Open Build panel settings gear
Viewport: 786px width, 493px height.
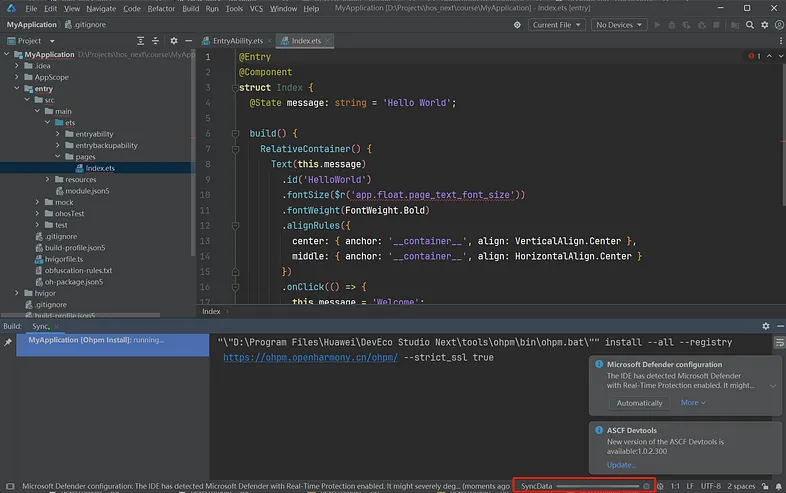(765, 326)
